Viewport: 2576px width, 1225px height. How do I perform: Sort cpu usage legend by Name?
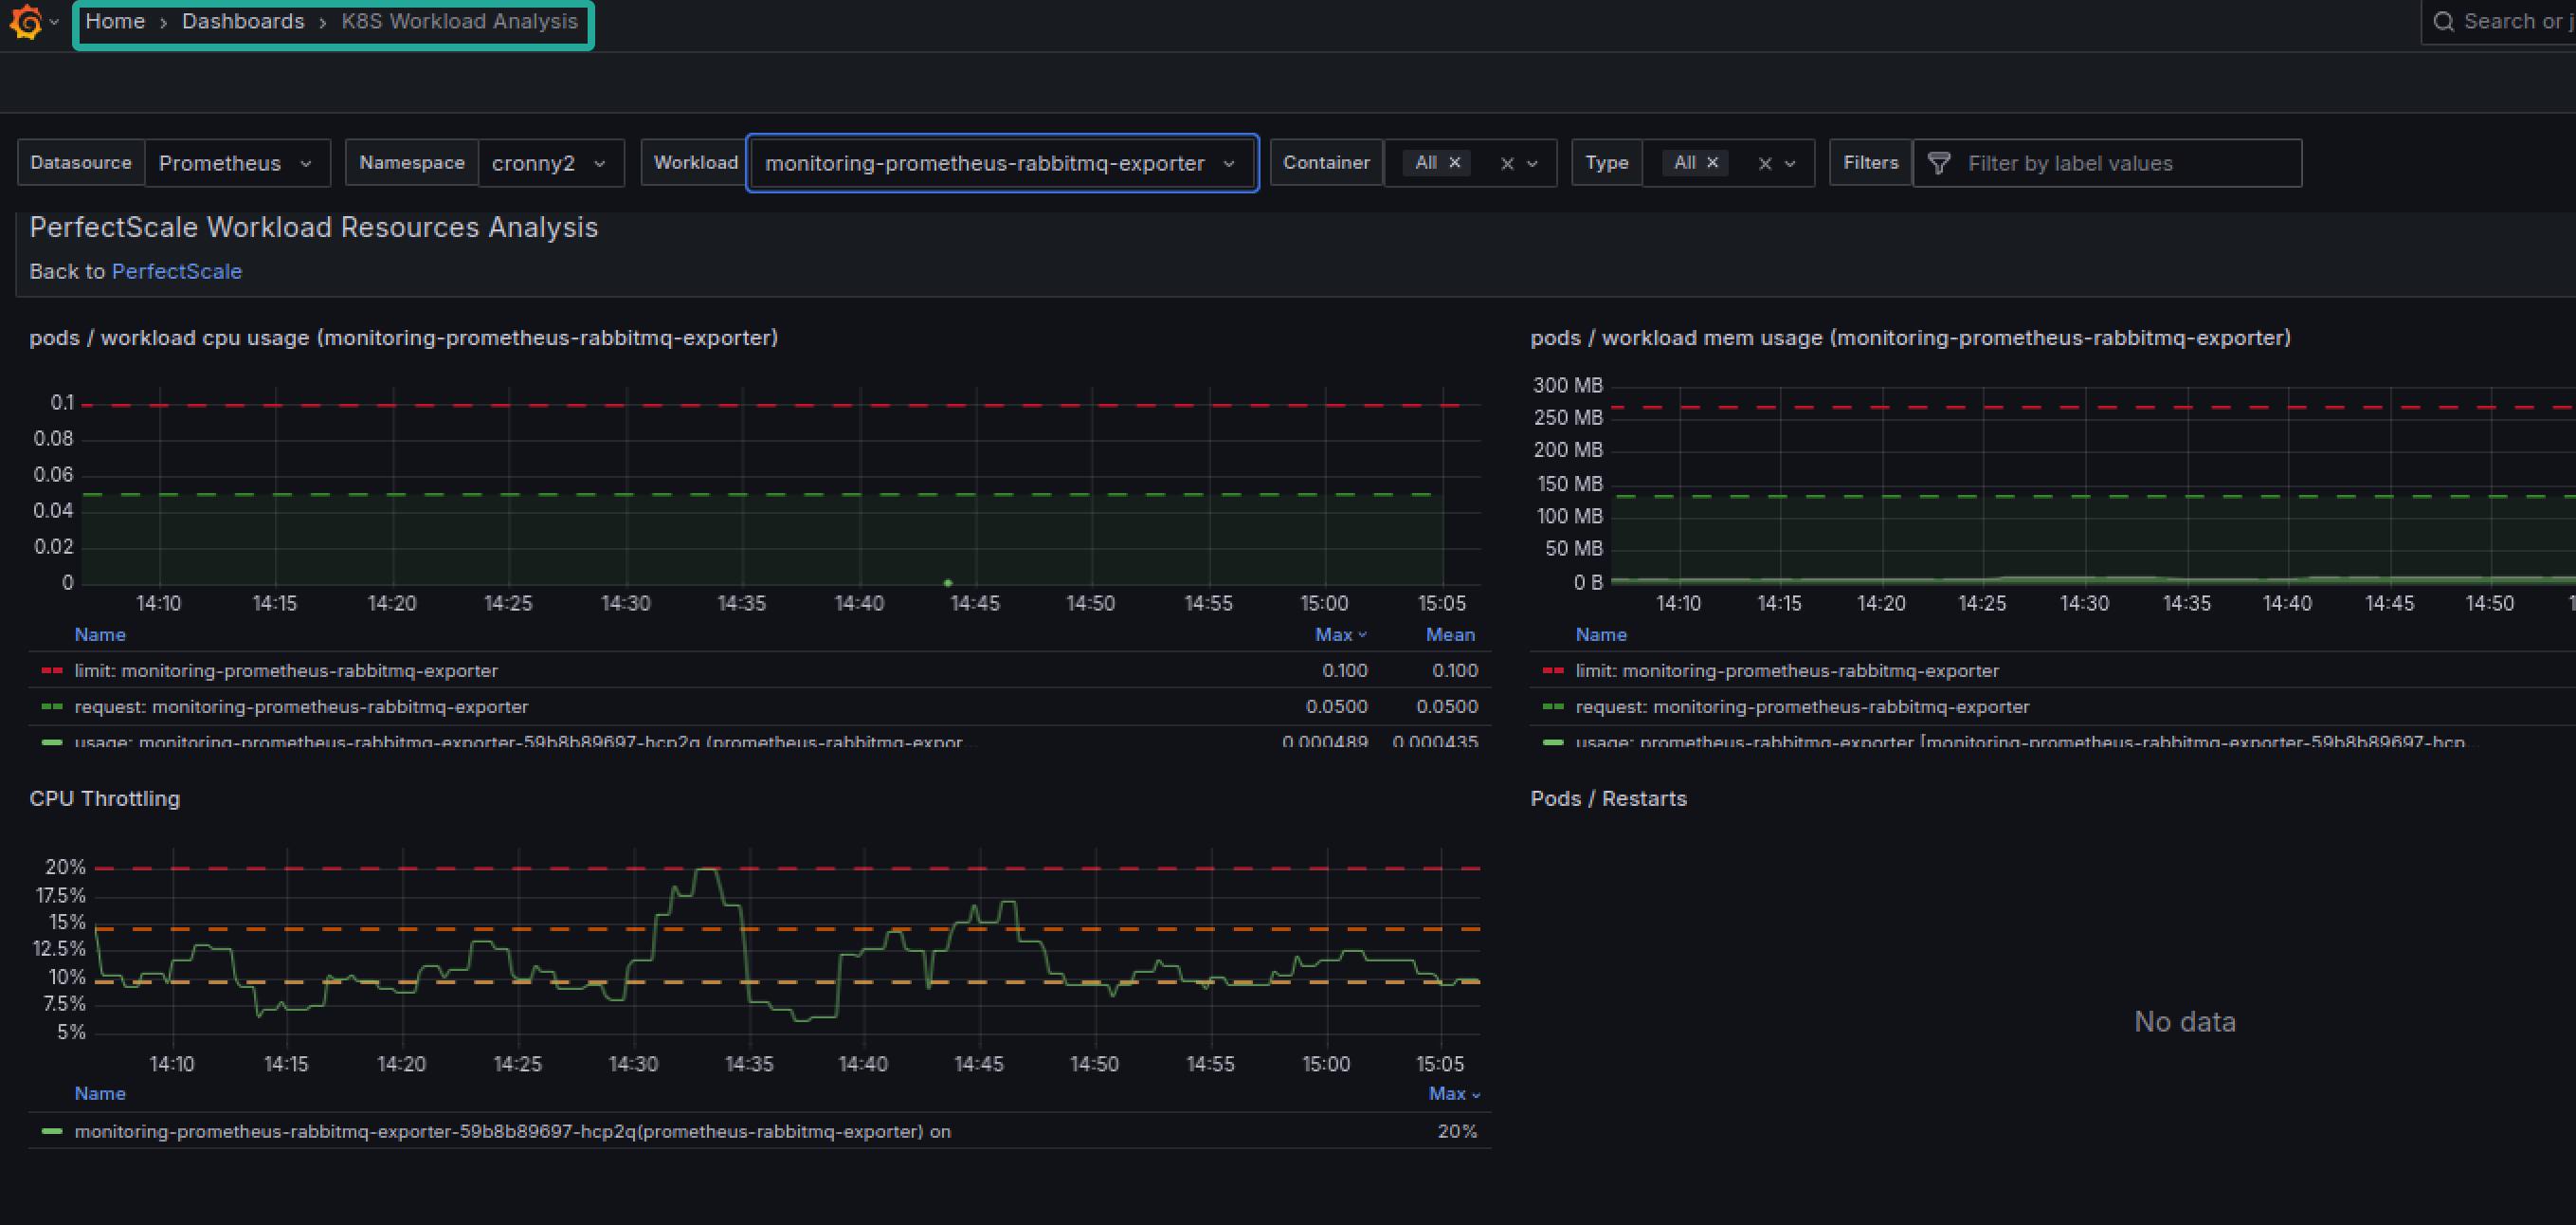click(100, 635)
